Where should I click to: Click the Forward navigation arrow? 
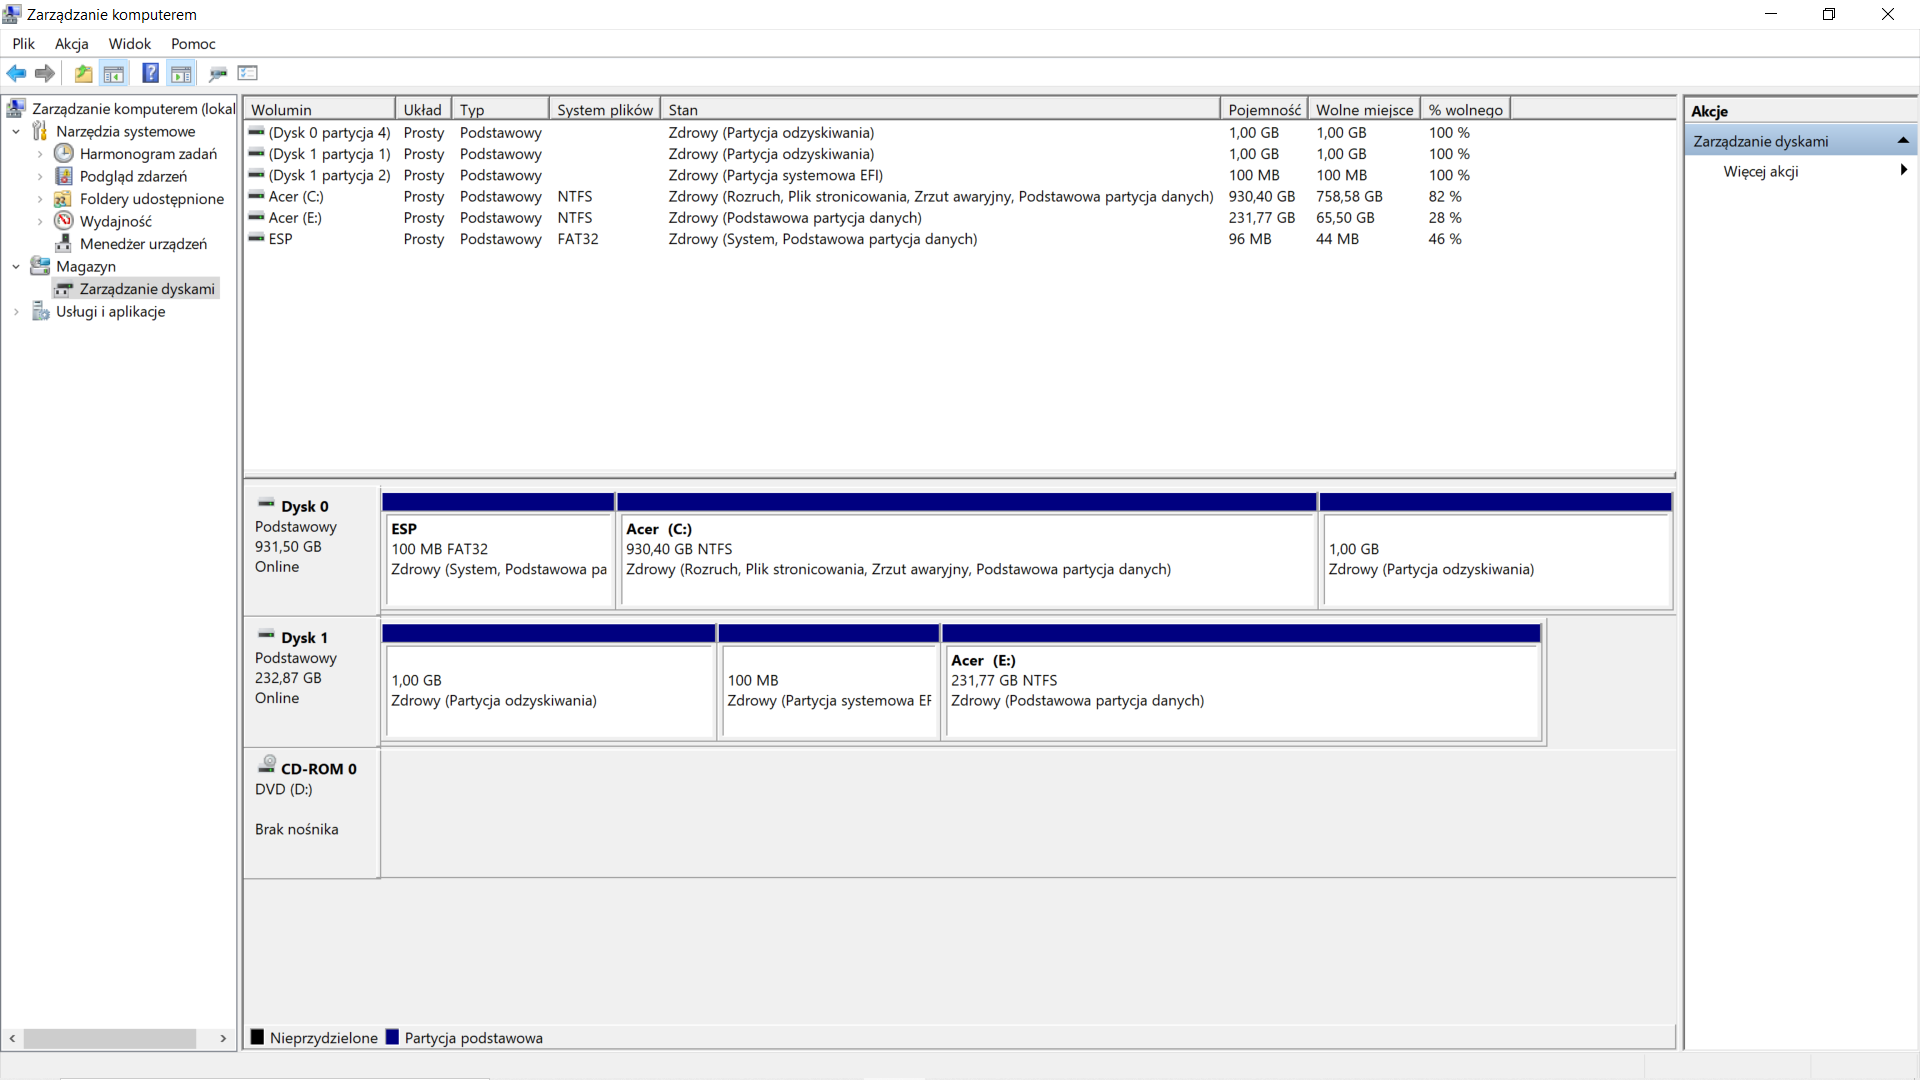coord(44,73)
